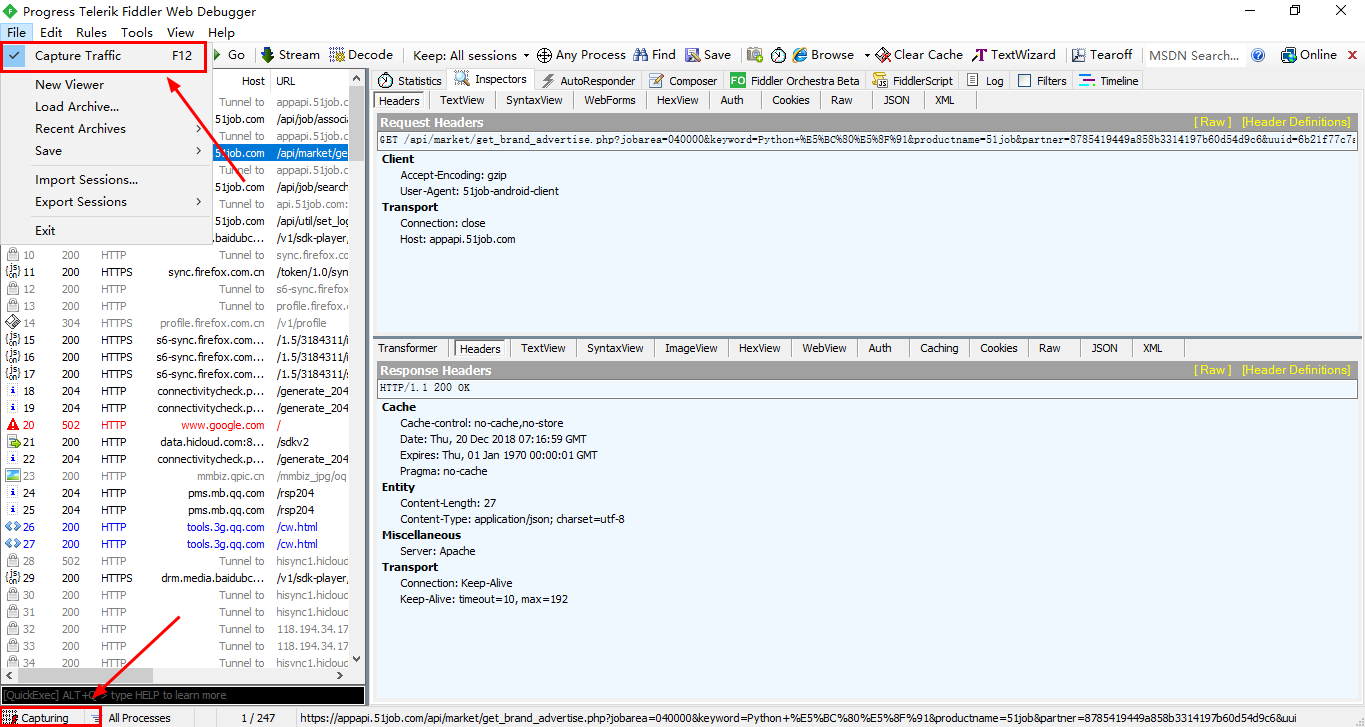Open the response Caching tab
Screen dimensions: 1365x727
(939, 348)
